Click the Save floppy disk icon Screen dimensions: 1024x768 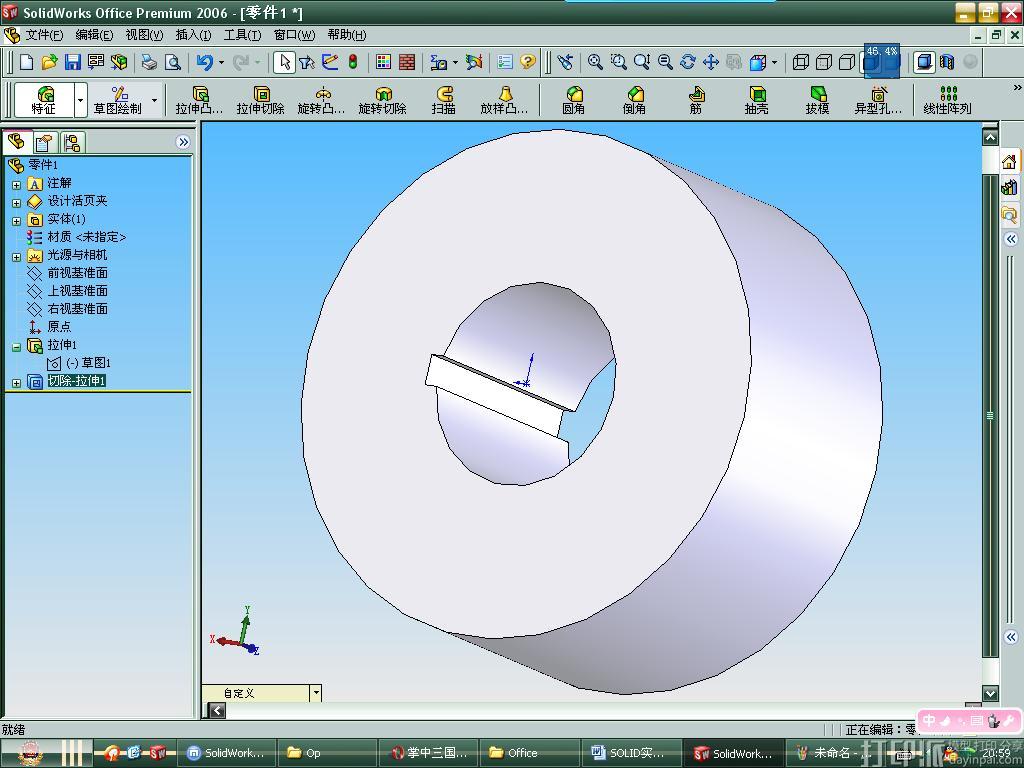73,62
